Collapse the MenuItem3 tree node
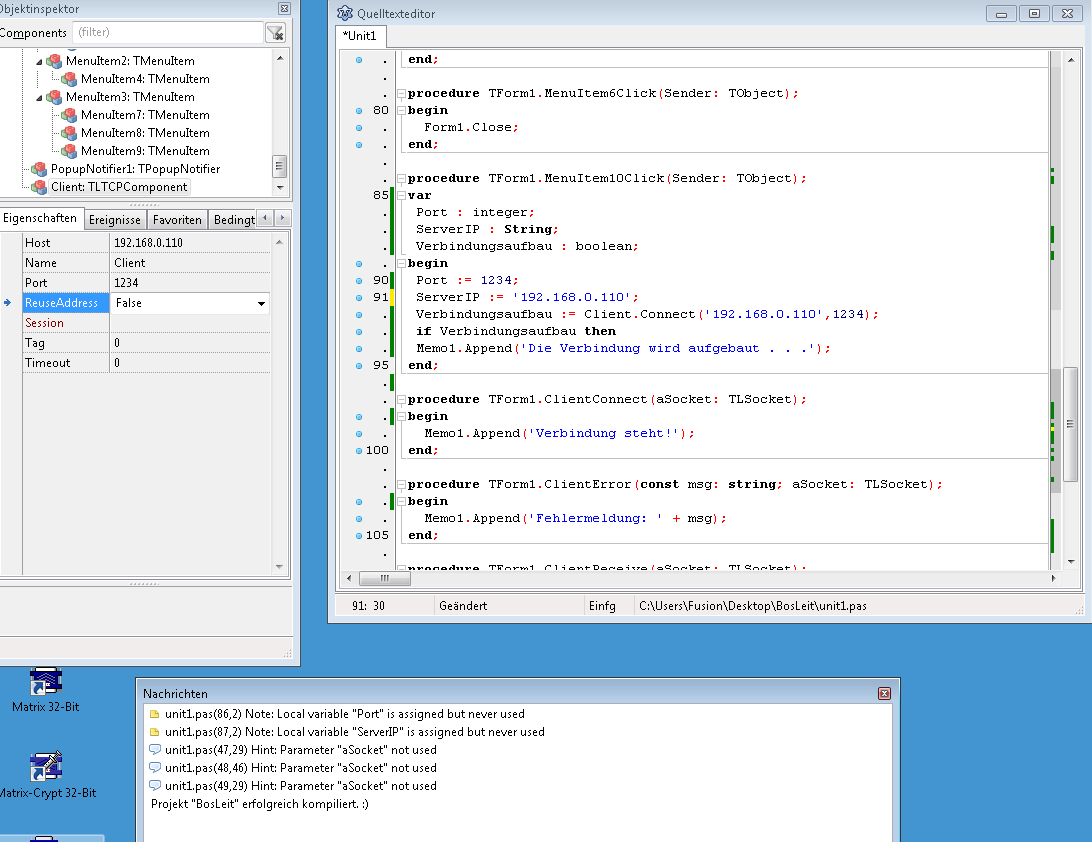Image resolution: width=1092 pixels, height=842 pixels. [40, 97]
